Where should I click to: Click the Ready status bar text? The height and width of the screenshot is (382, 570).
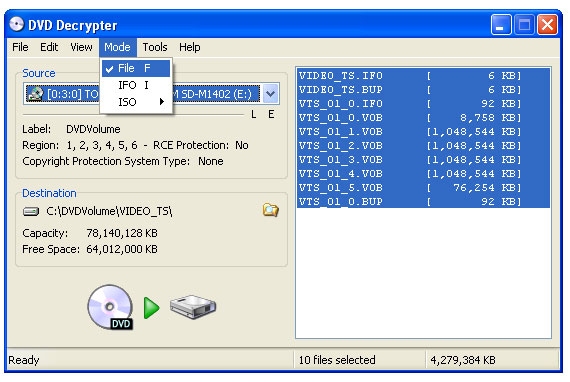click(24, 360)
